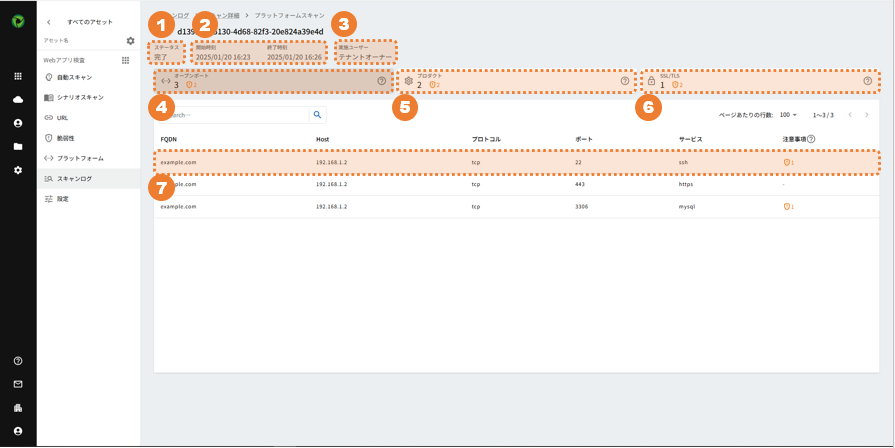
Task: Click the ポート column header
Action: point(583,139)
